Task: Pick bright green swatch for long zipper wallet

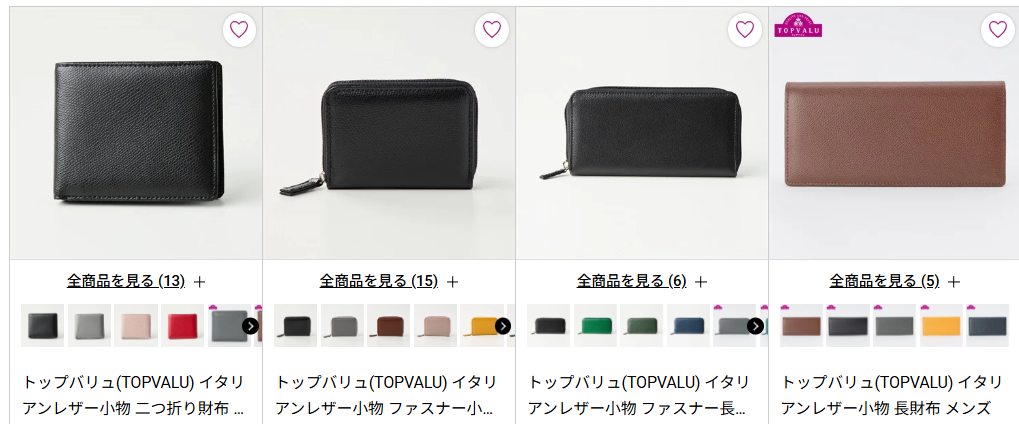Action: coord(595,325)
